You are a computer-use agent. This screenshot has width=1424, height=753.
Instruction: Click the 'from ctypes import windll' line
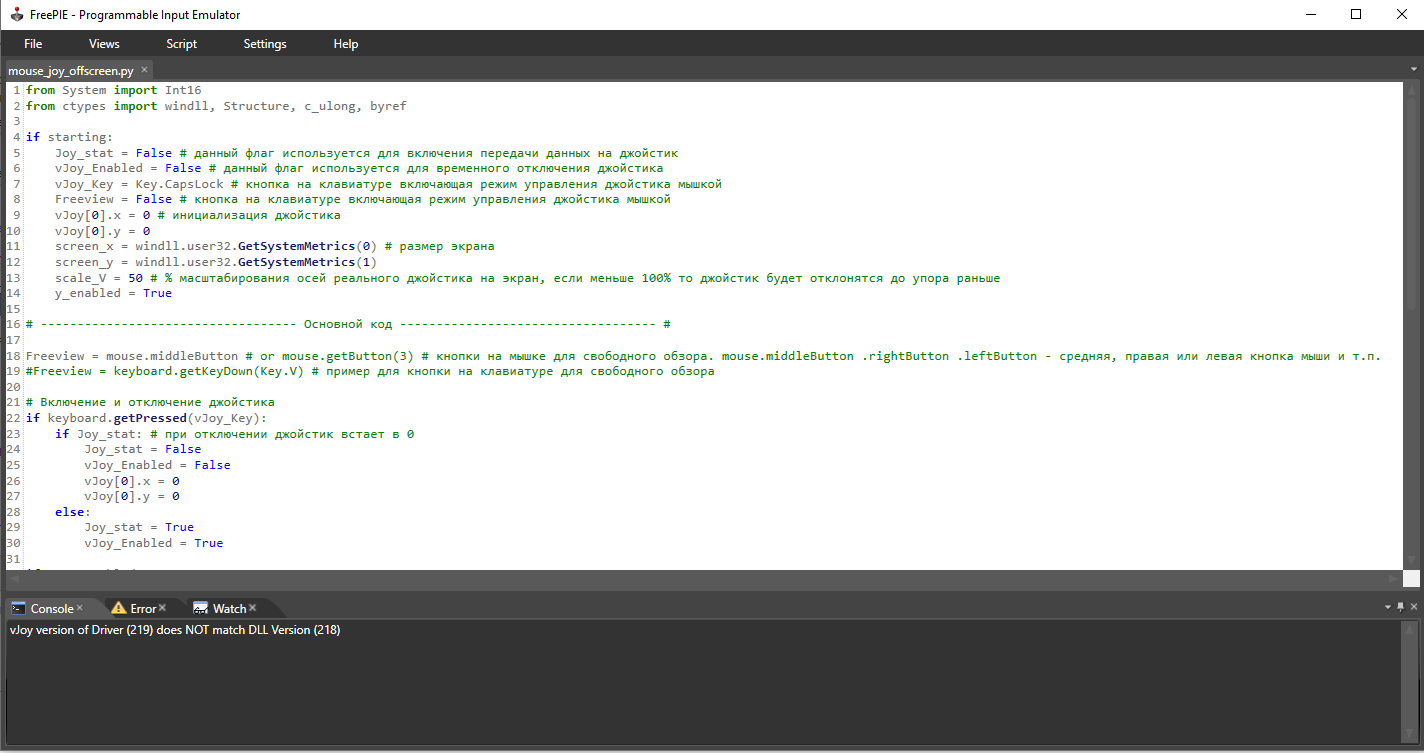(x=216, y=106)
